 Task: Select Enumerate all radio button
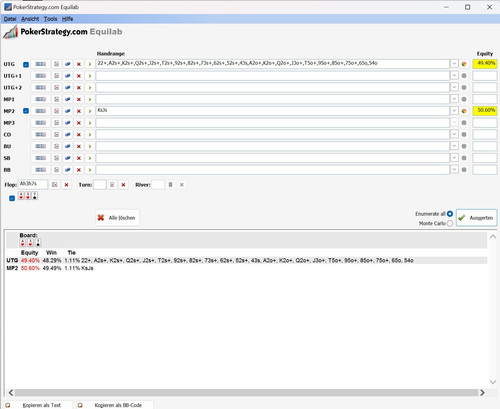click(450, 214)
